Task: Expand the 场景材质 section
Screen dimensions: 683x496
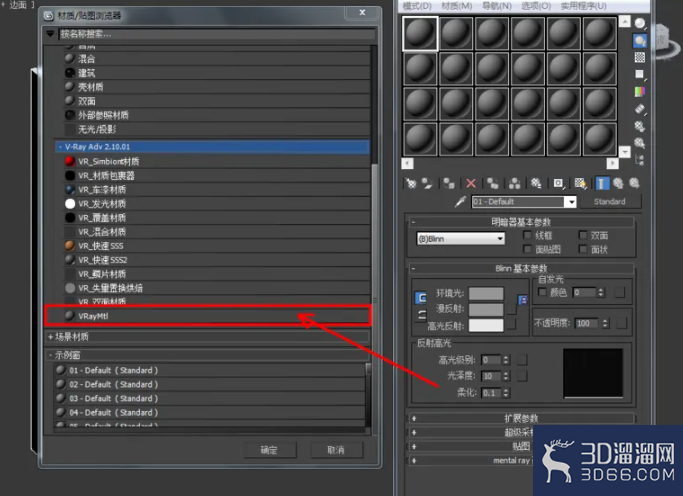Action: pos(50,337)
